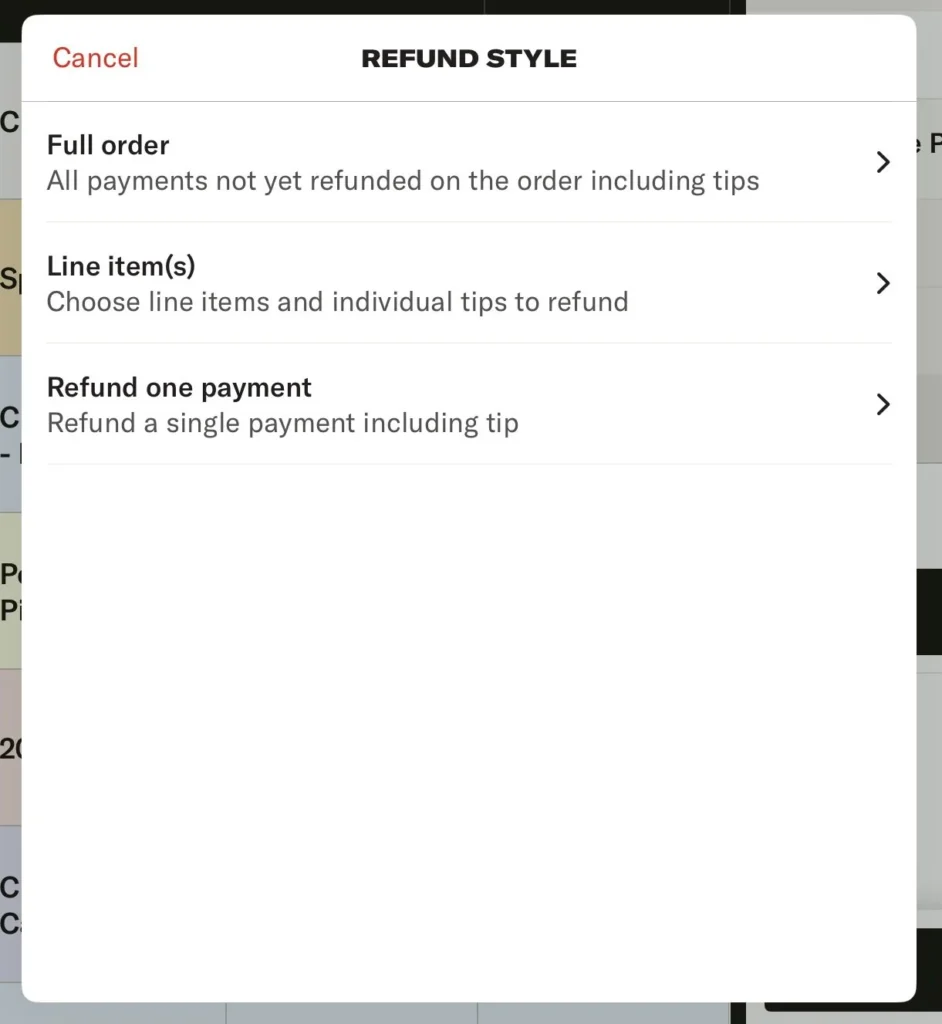Click the "All payments not yet refunded" description

pos(403,181)
